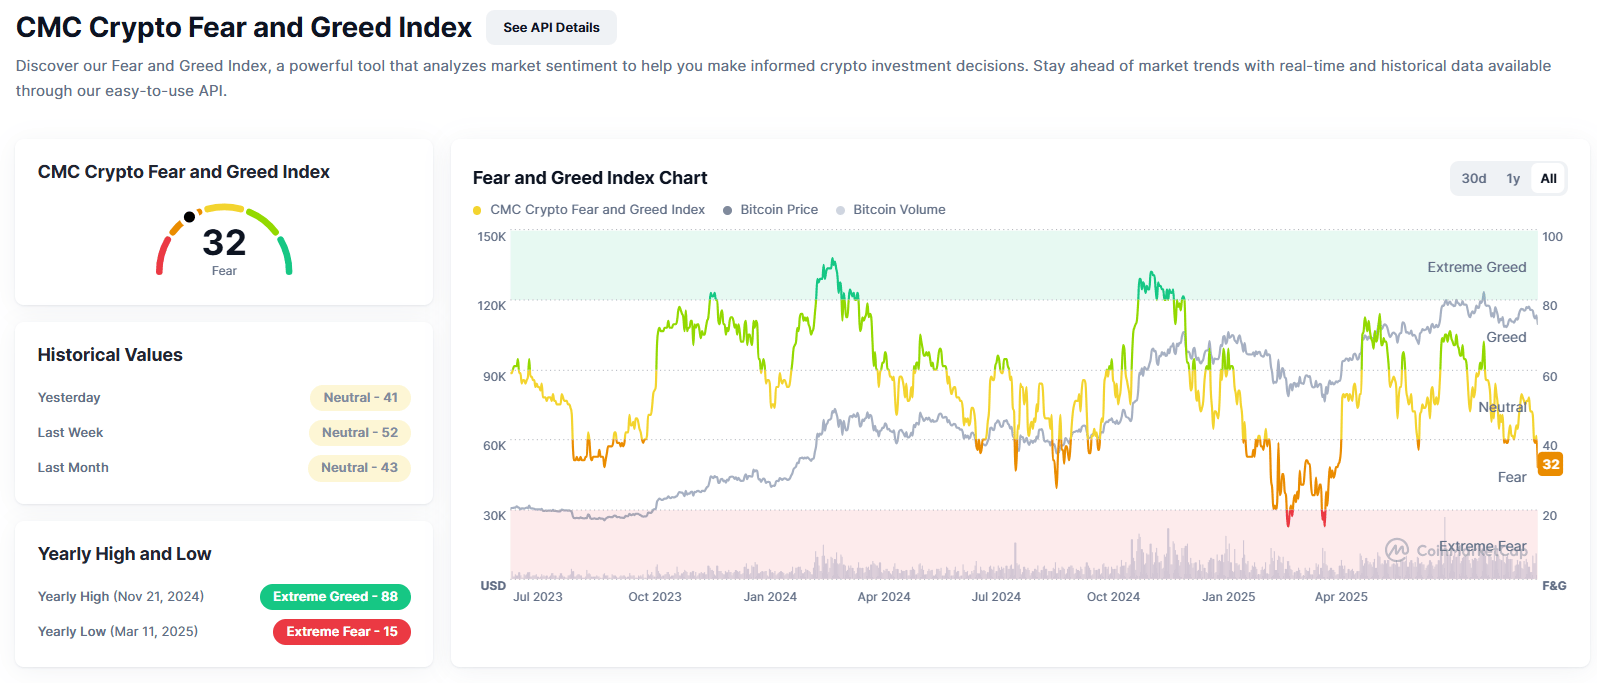1597x683 pixels.
Task: Toggle CMC Crypto Fear and Greed Index legend
Action: point(597,210)
